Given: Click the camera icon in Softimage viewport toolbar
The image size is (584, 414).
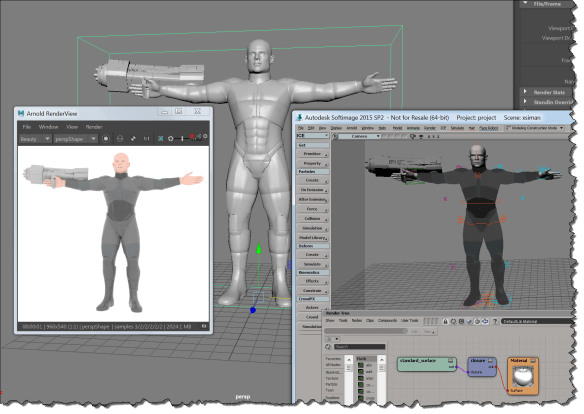Looking at the screenshot, I should point(413,137).
